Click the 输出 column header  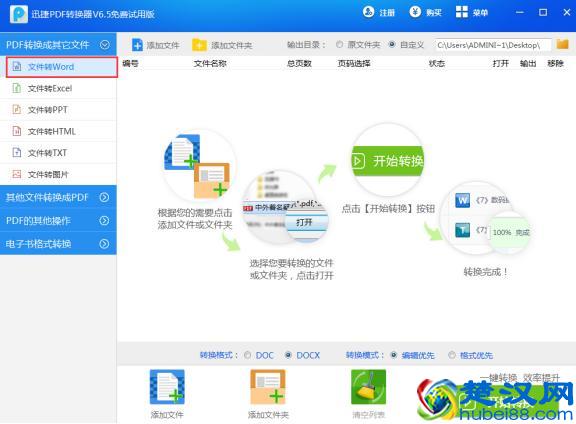pyautogui.click(x=528, y=64)
